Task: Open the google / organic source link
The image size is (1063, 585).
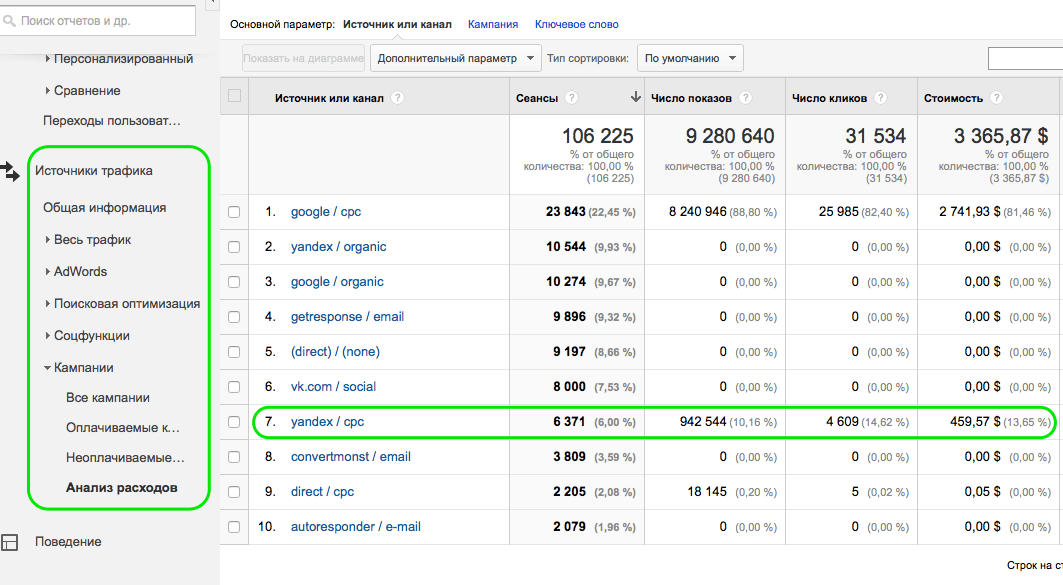Action: tap(337, 281)
